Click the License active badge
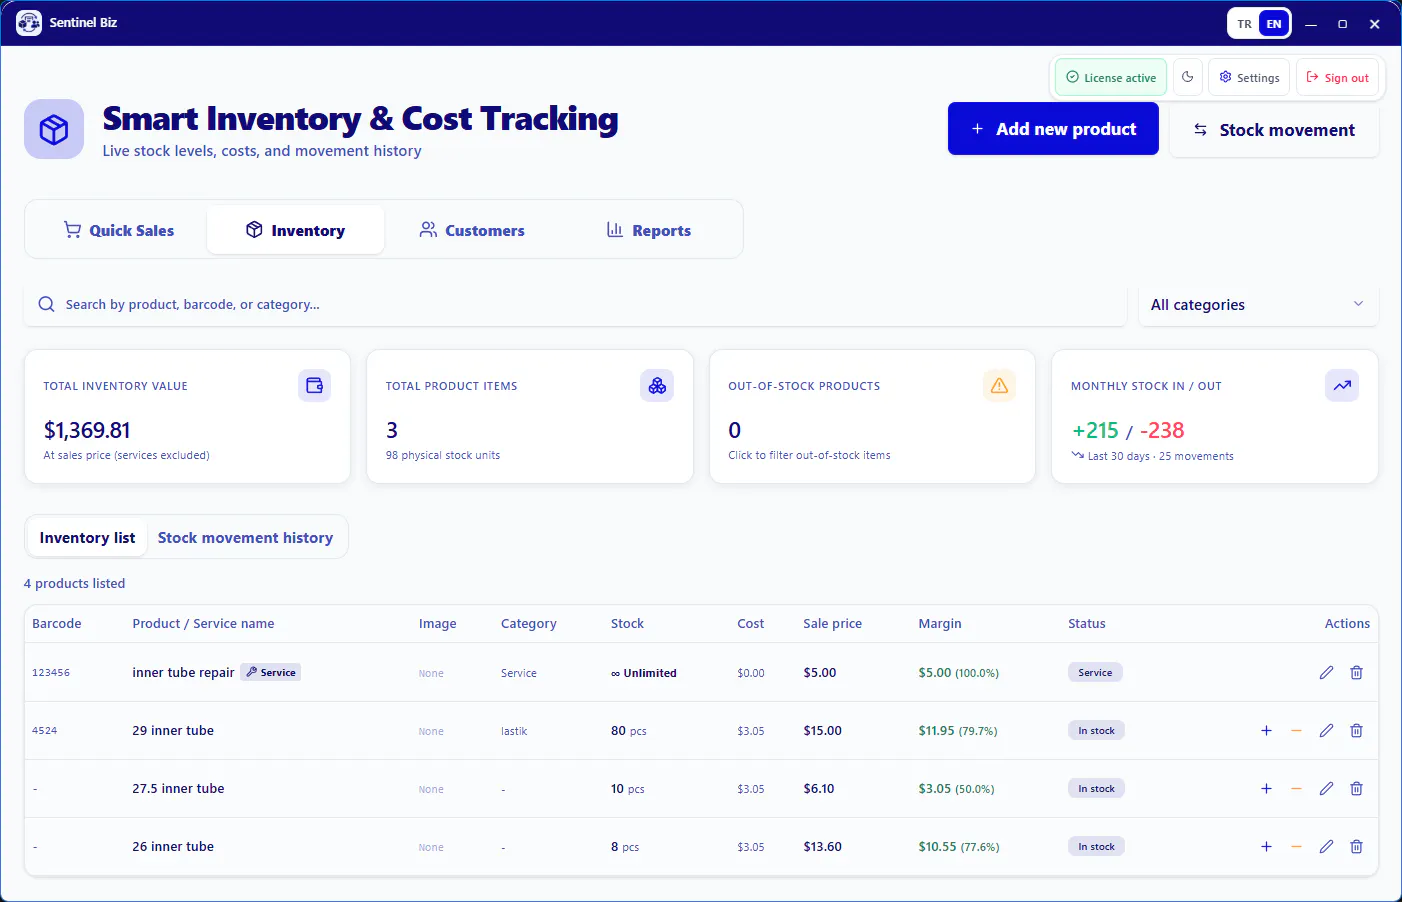Viewport: 1402px width, 902px height. point(1111,77)
